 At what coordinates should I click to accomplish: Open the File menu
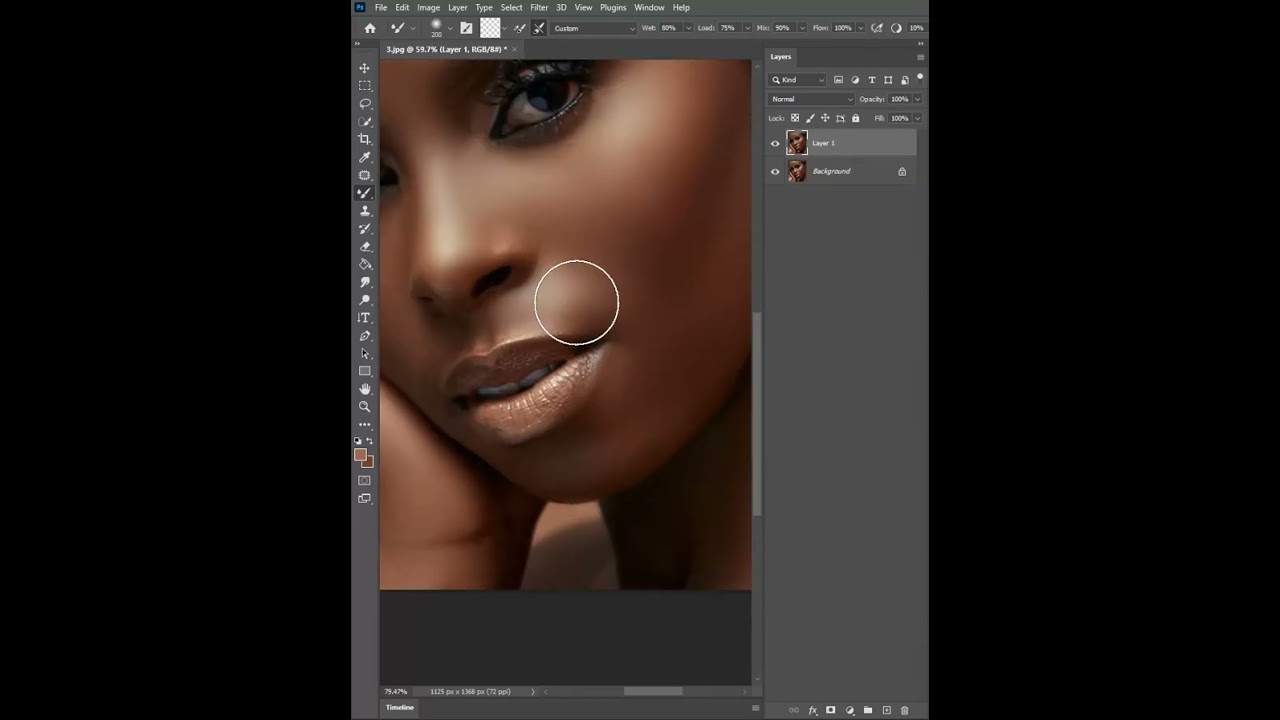(381, 7)
